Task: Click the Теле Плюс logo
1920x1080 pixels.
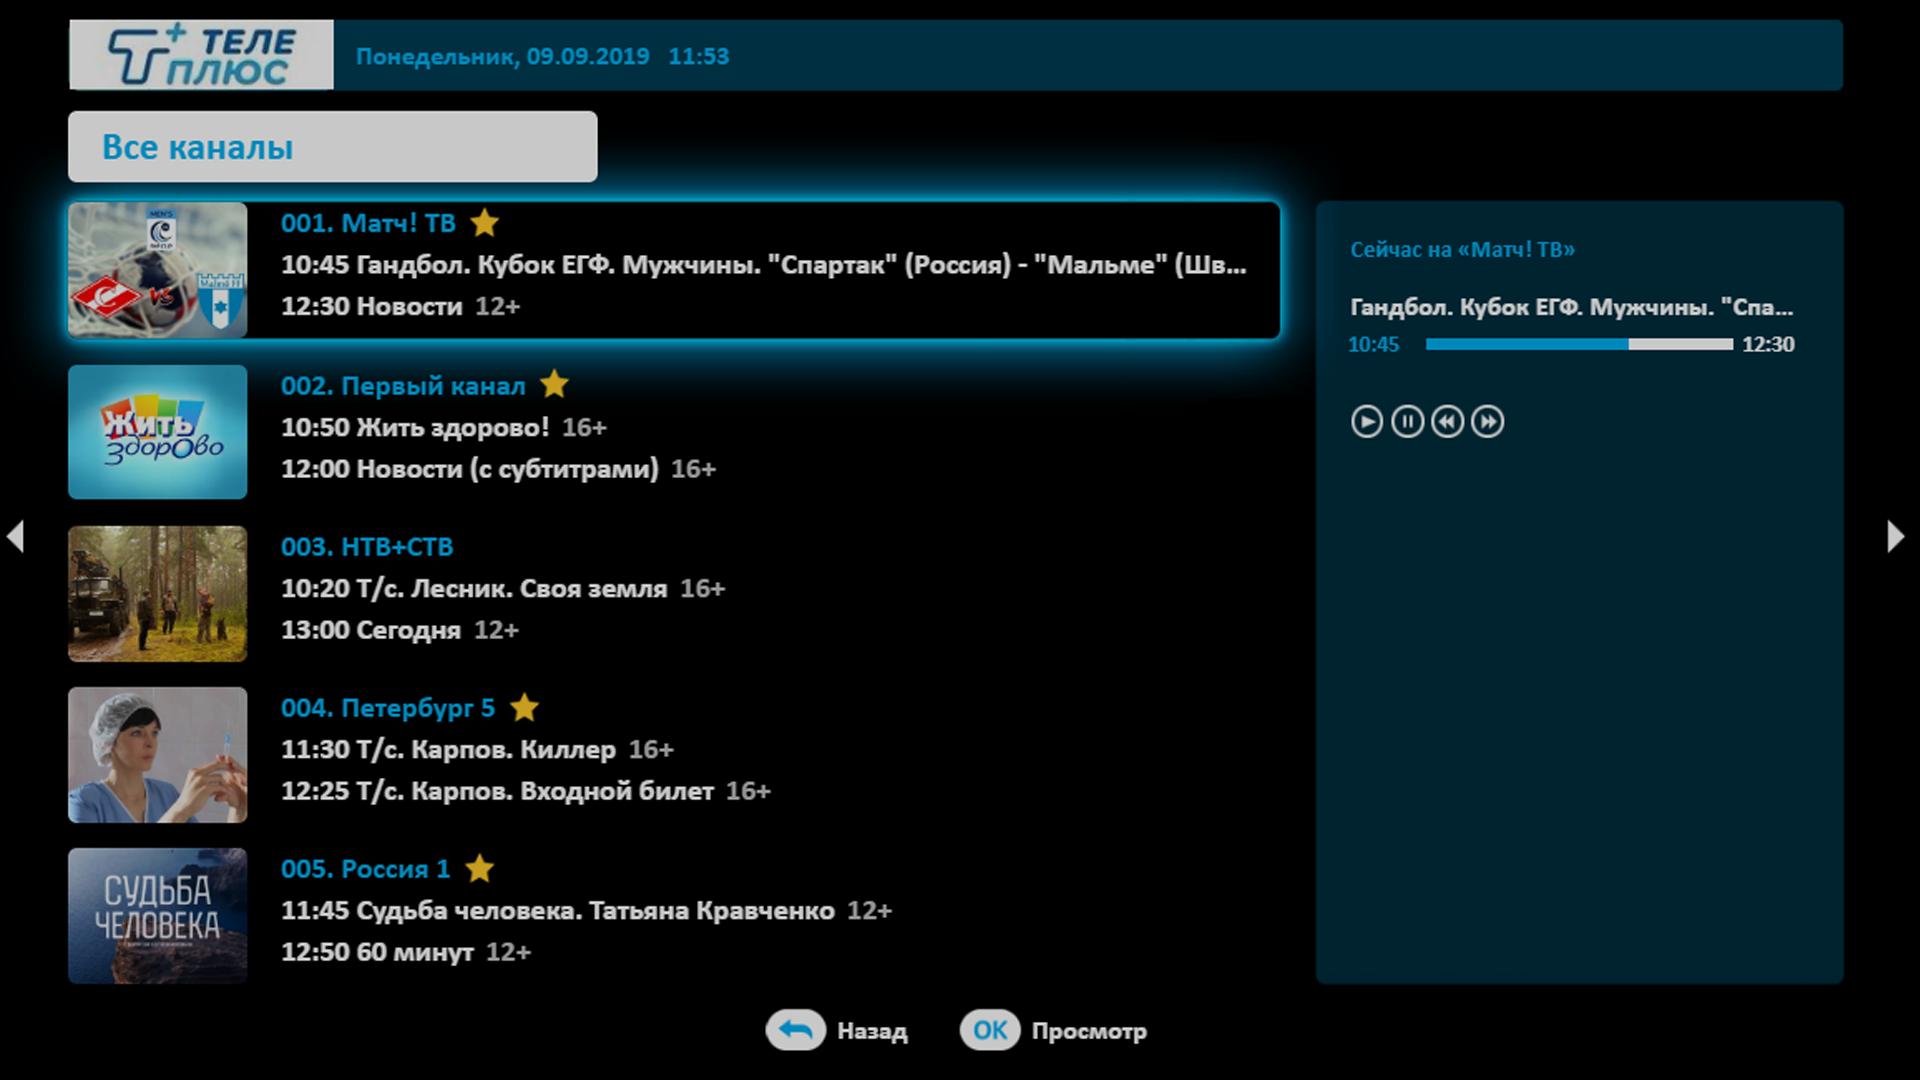Action: coord(201,55)
